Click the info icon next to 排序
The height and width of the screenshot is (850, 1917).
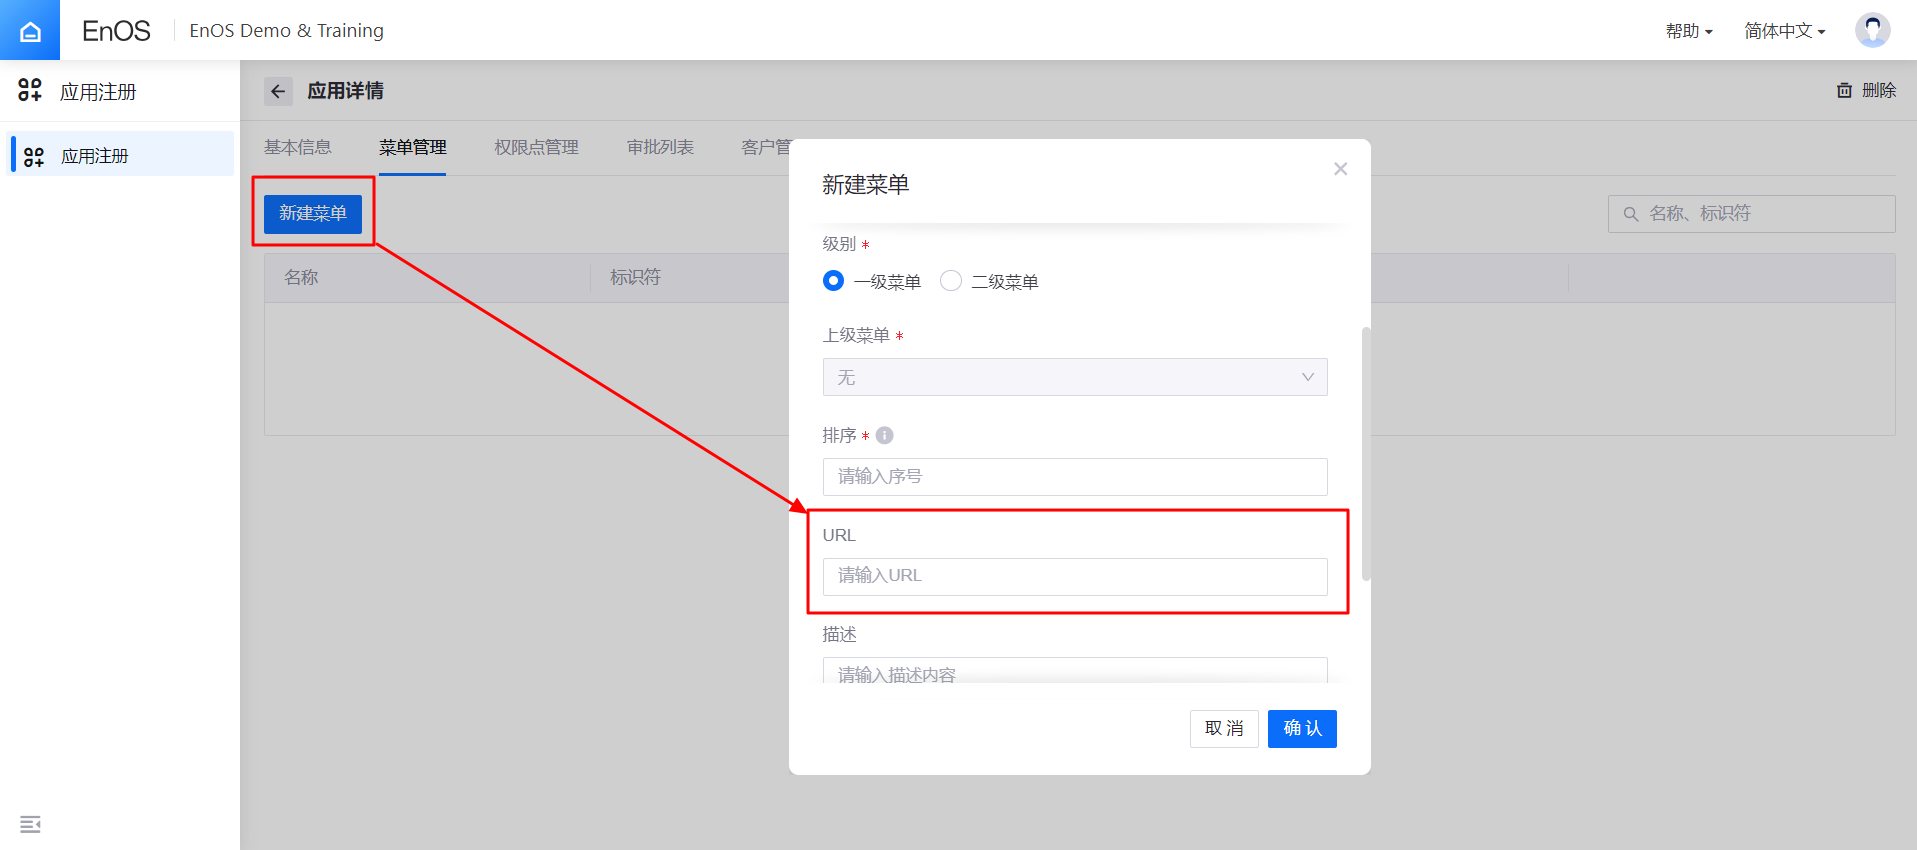(x=884, y=435)
